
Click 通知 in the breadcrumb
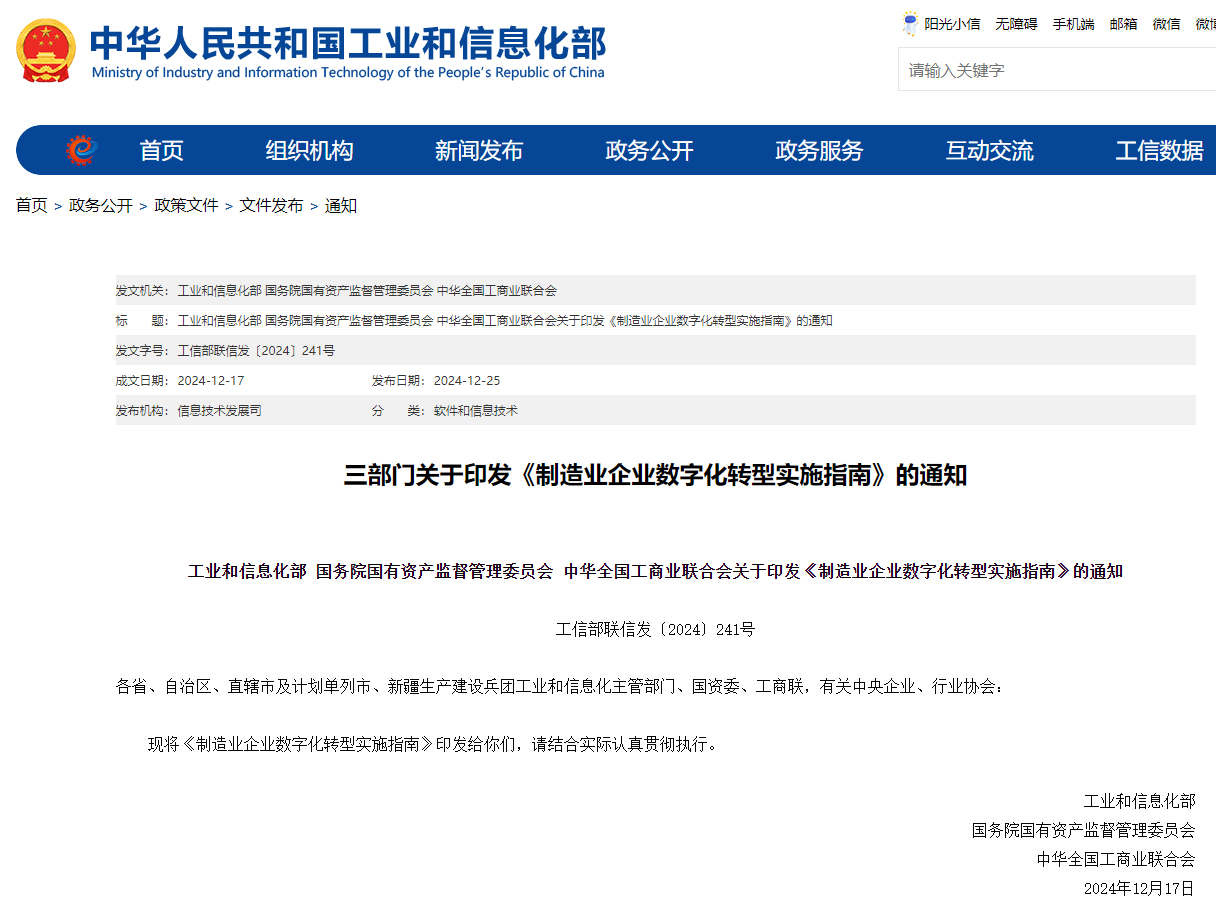click(341, 205)
